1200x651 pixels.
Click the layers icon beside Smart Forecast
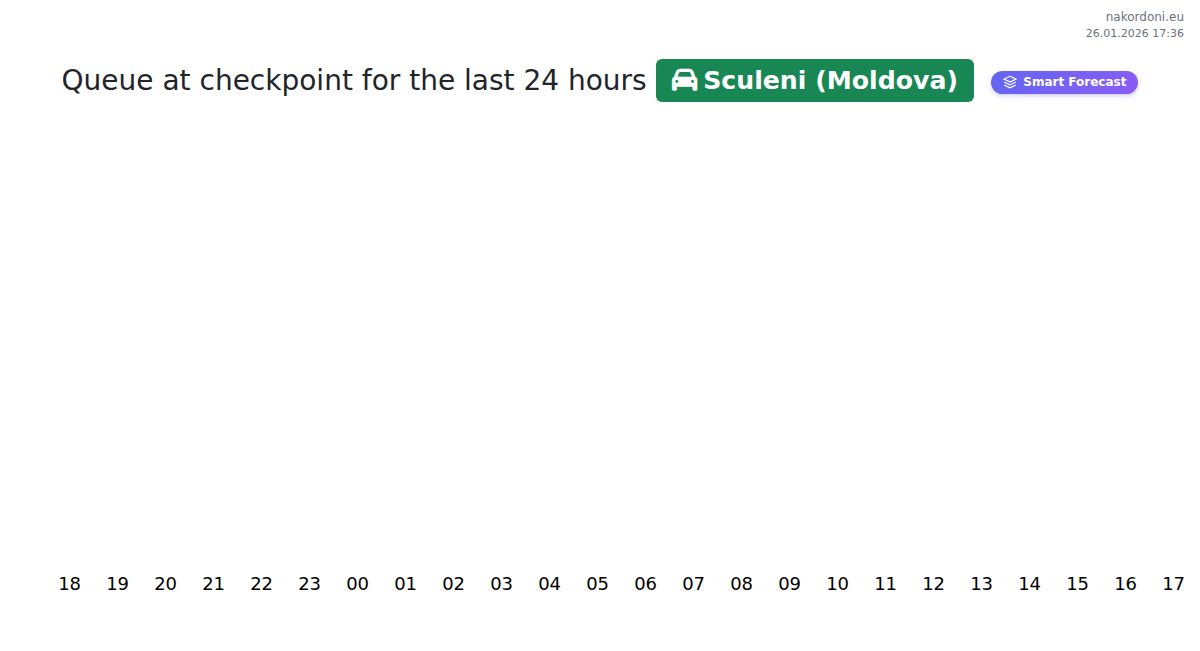pos(1010,82)
